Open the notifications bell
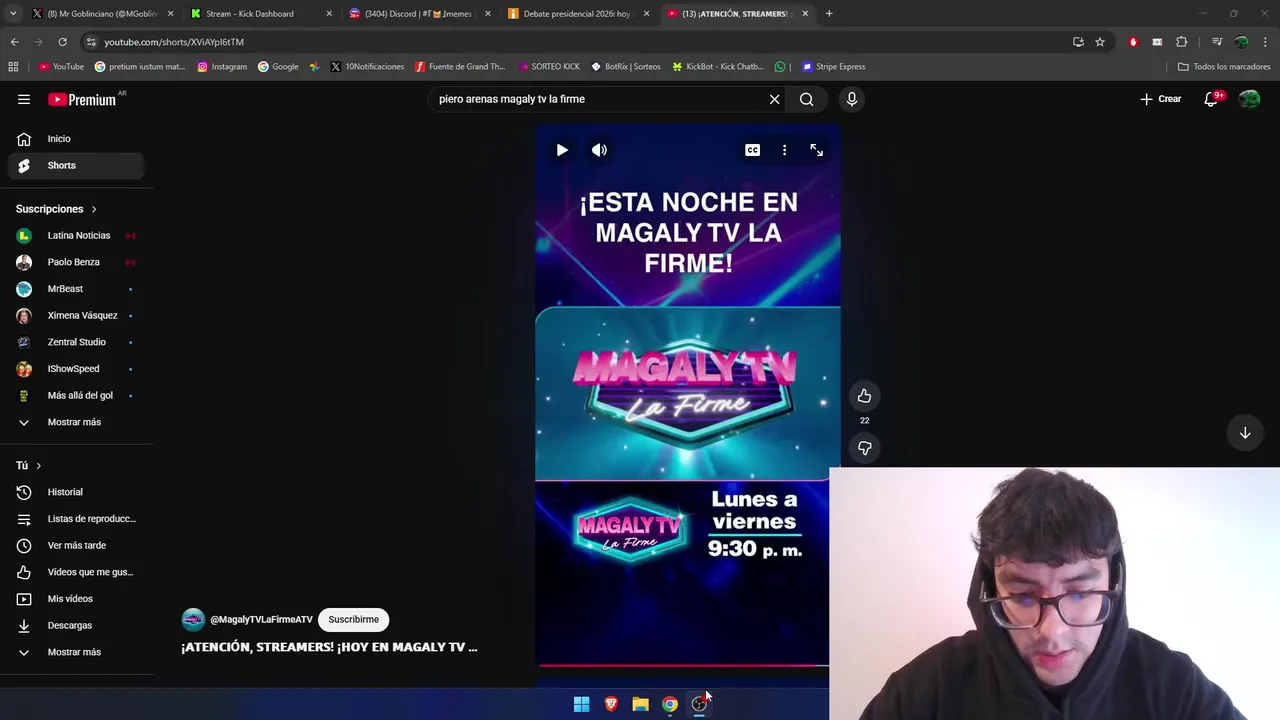Screen dimensions: 1280x720 (1211, 99)
